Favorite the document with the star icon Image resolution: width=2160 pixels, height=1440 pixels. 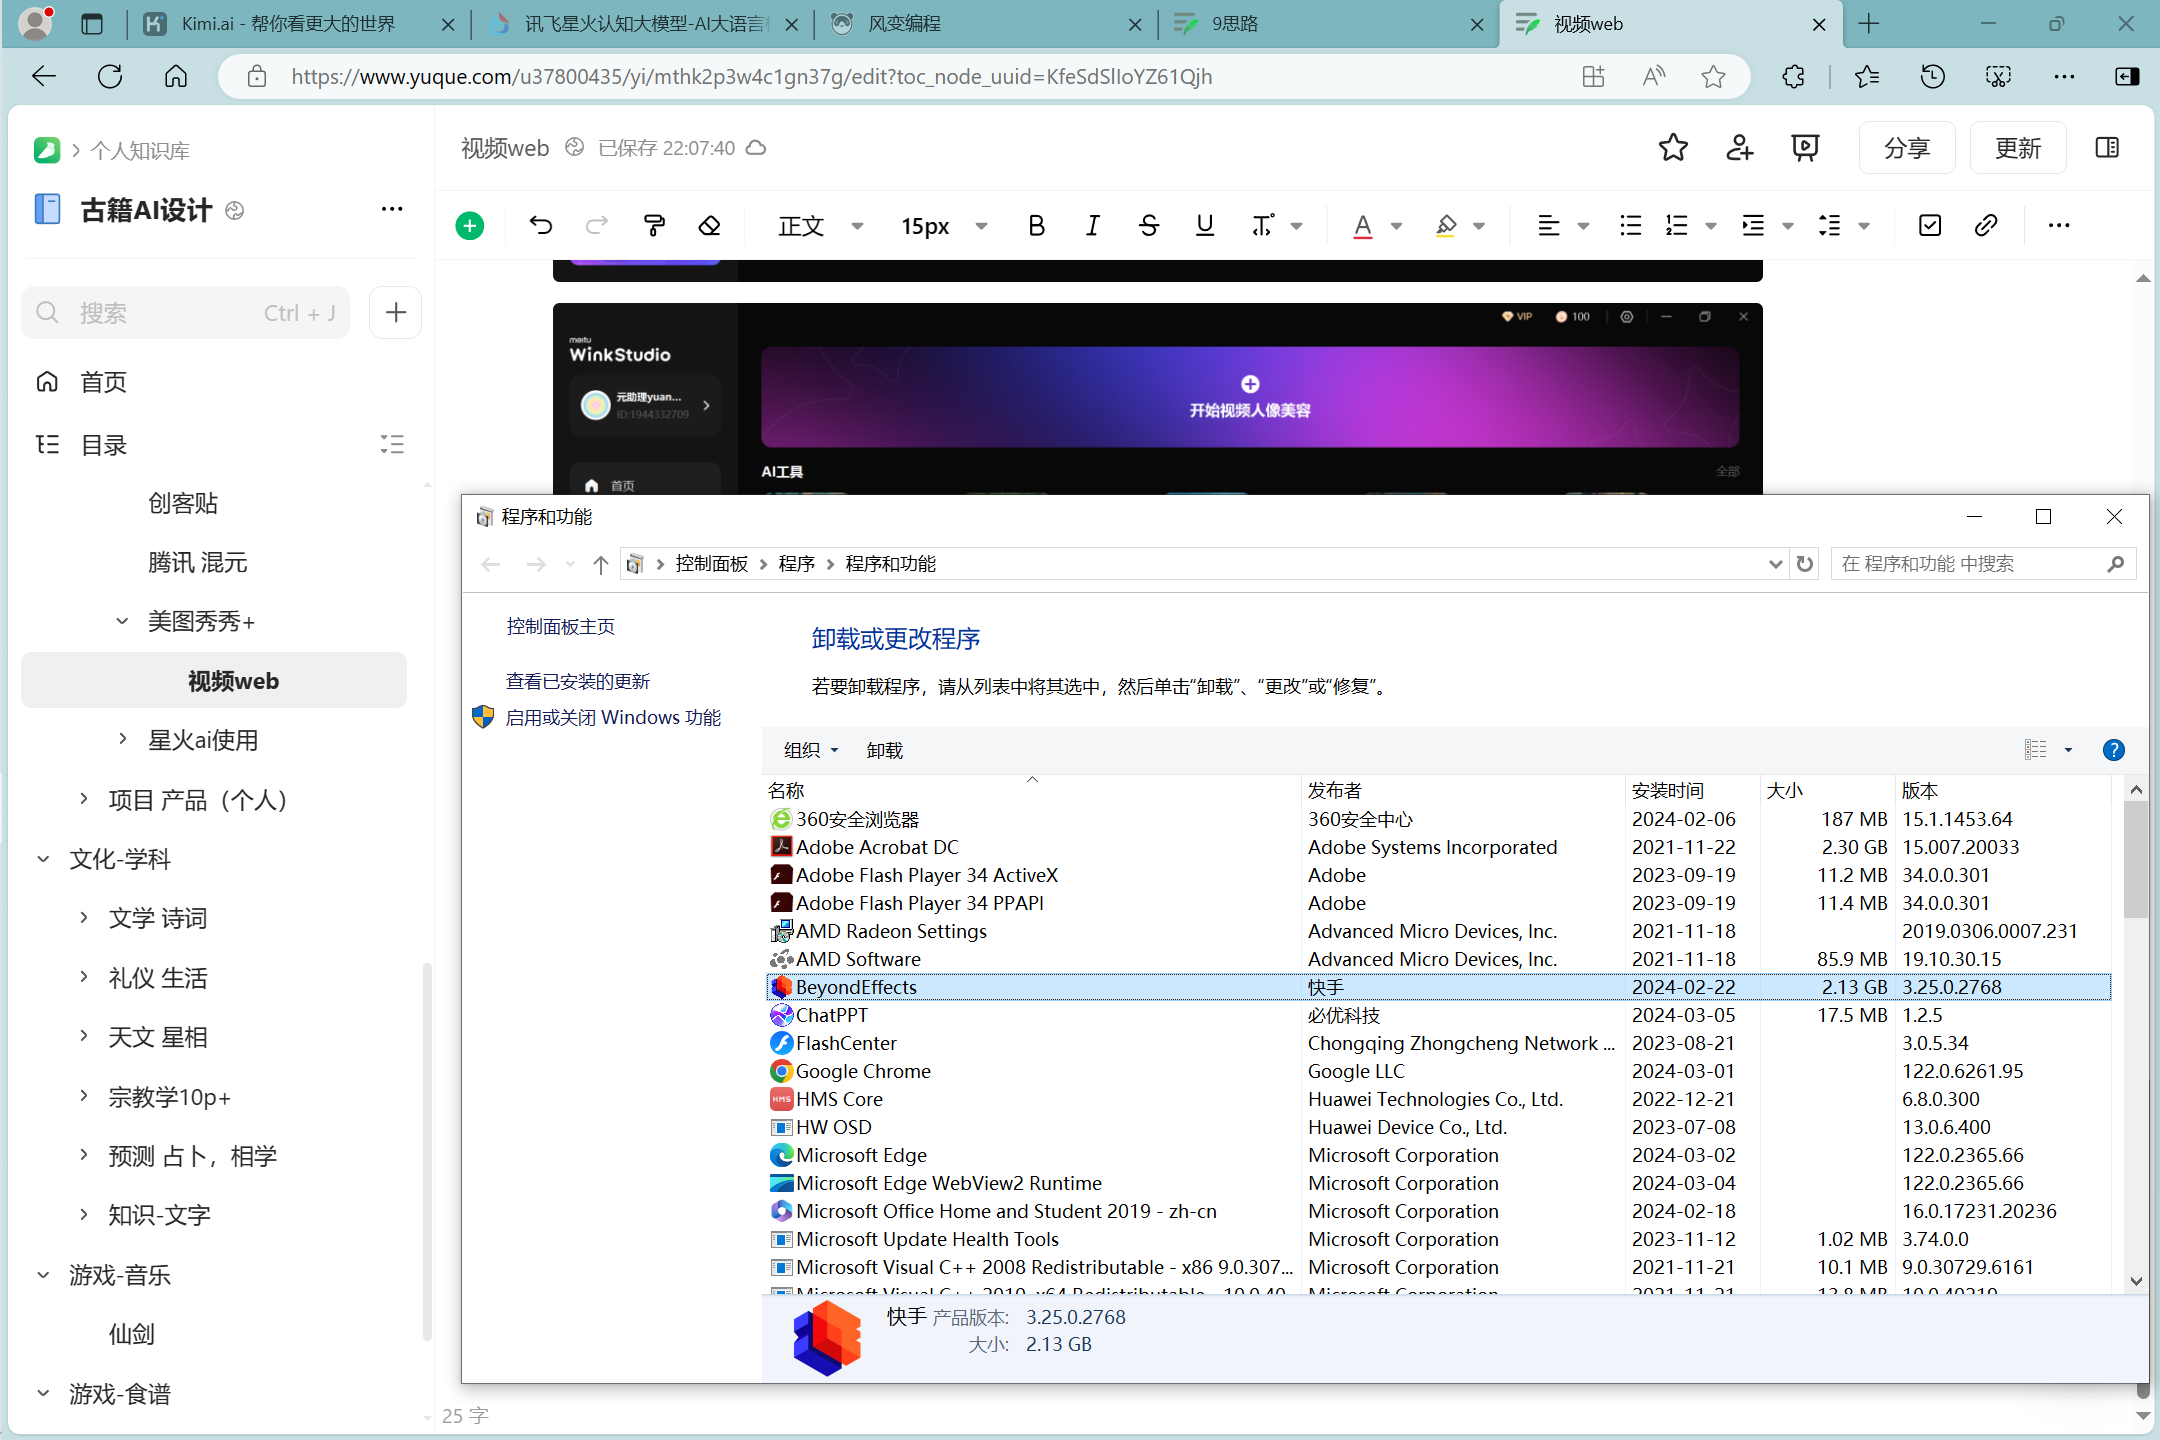pos(1673,148)
